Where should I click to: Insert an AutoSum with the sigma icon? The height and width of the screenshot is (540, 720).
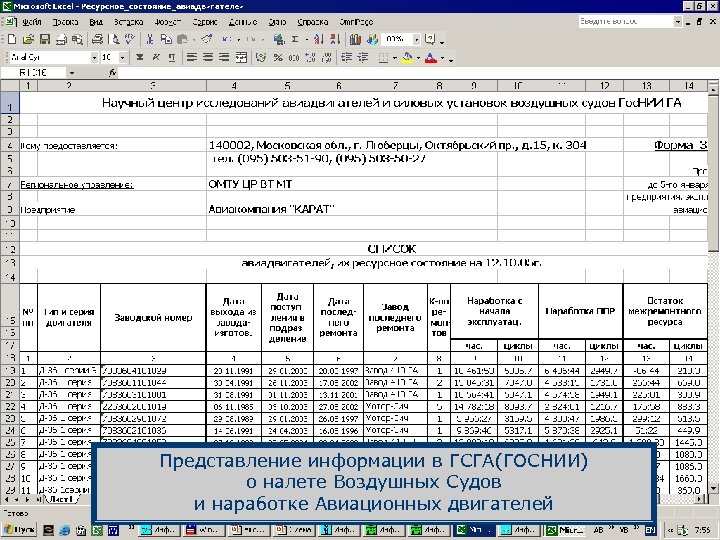tap(295, 39)
